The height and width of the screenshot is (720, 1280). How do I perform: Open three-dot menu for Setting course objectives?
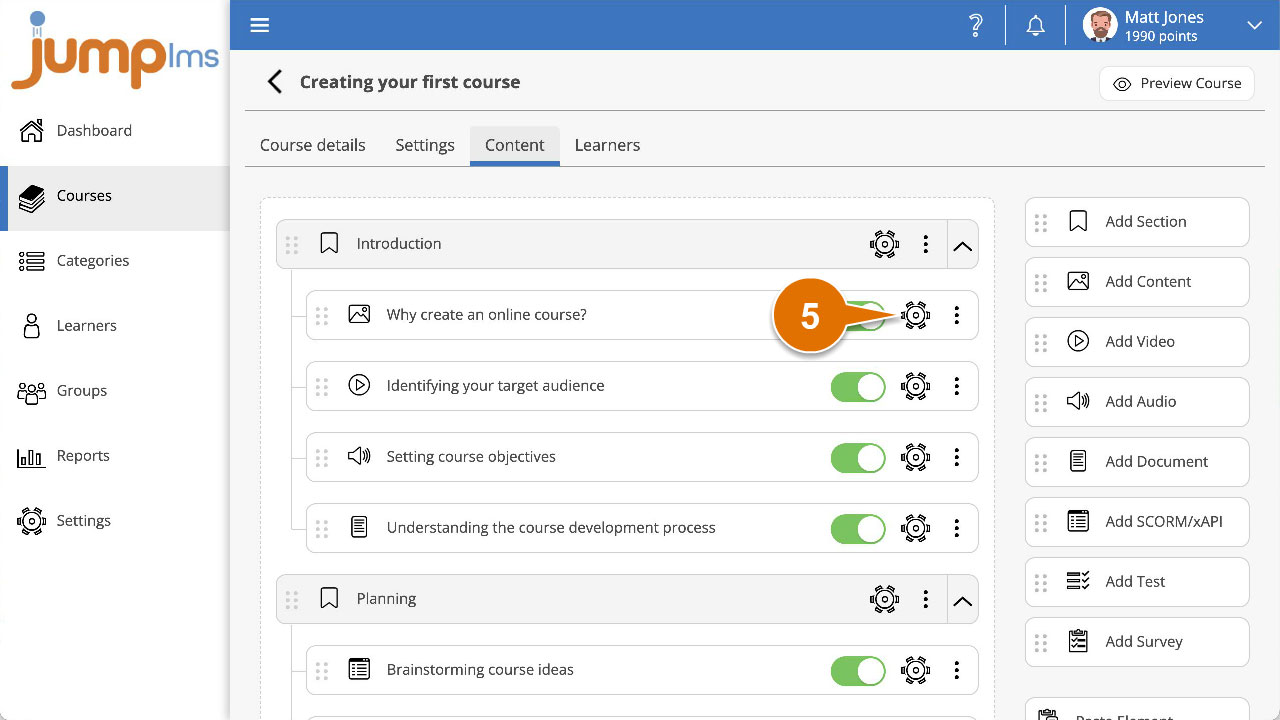[957, 457]
